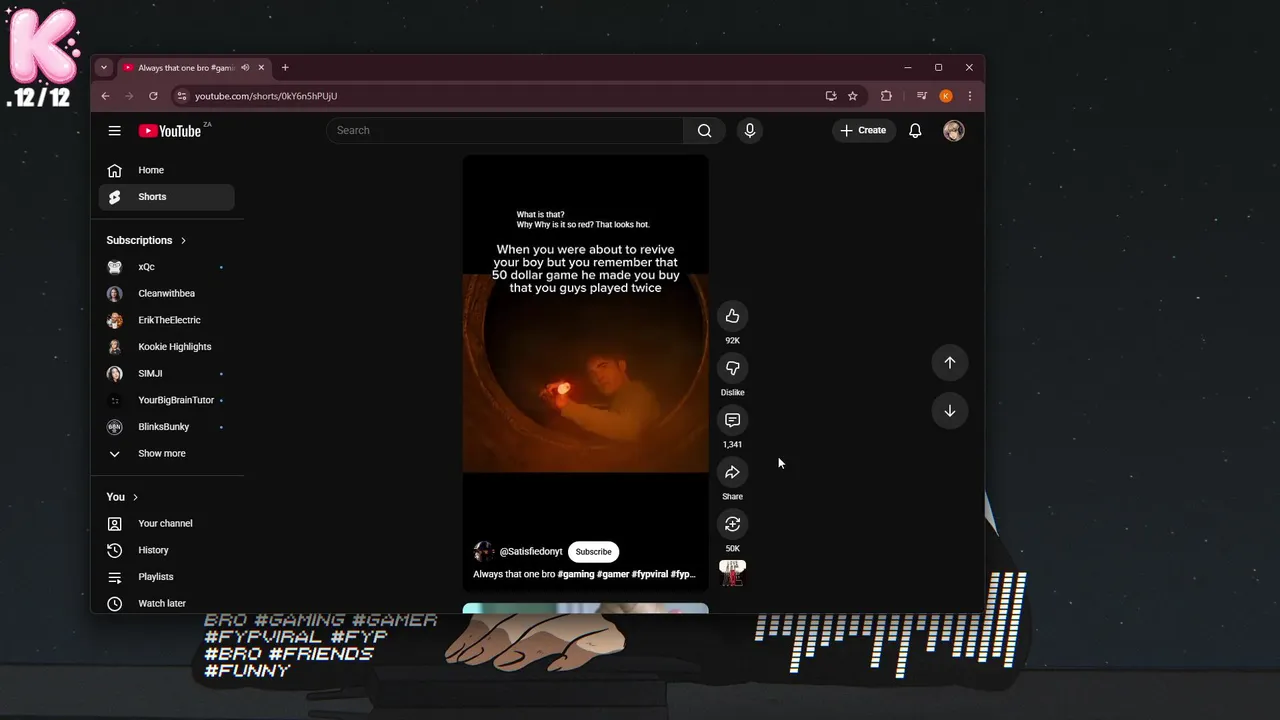The image size is (1280, 720).
Task: Open the BlinksBunky channel
Action: (x=166, y=427)
